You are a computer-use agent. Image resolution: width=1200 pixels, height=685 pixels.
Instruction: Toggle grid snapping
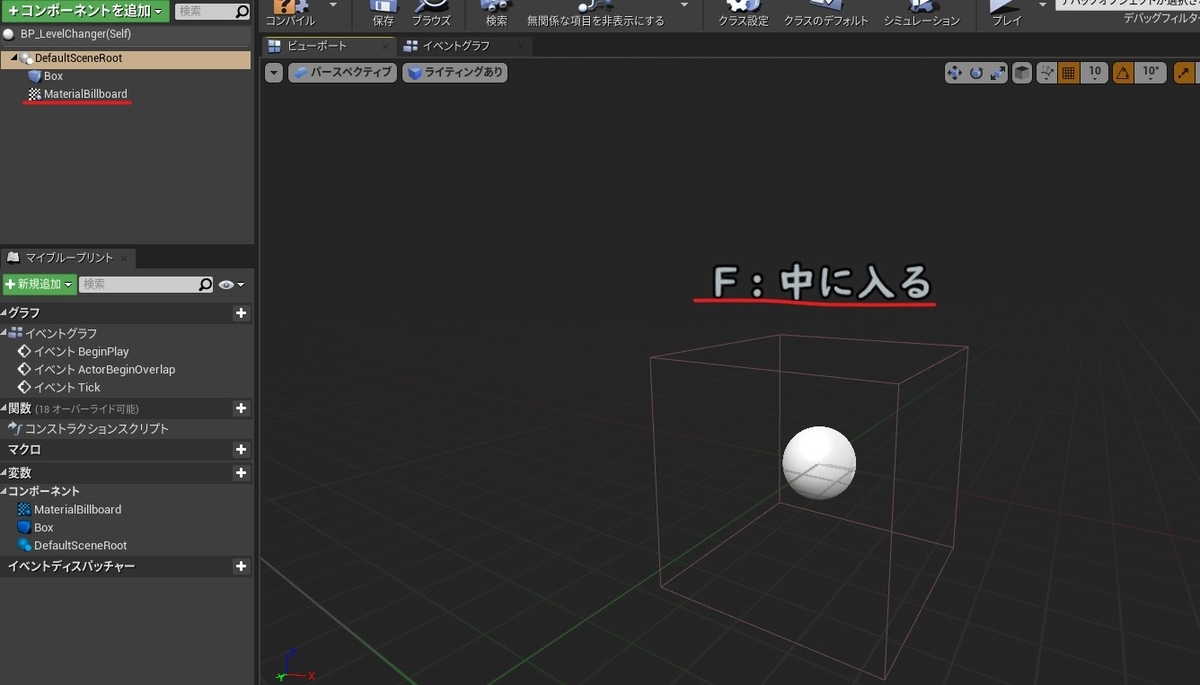click(1068, 73)
